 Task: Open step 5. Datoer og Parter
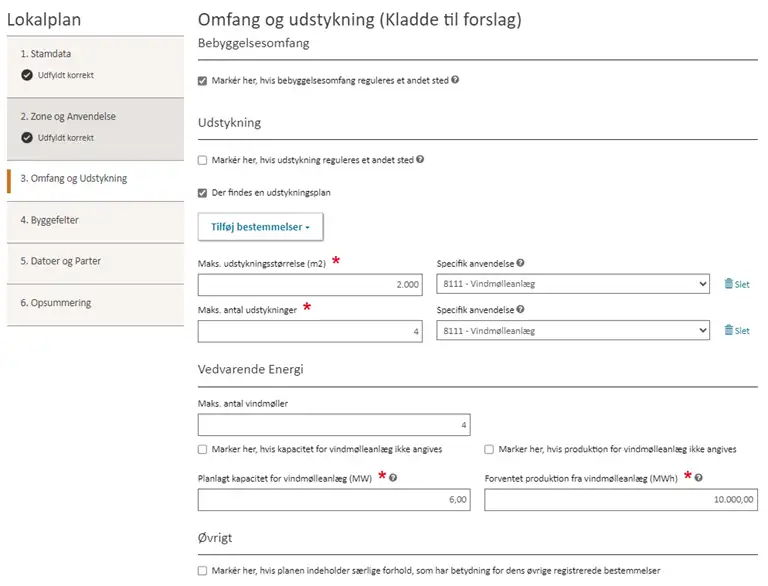pos(96,262)
